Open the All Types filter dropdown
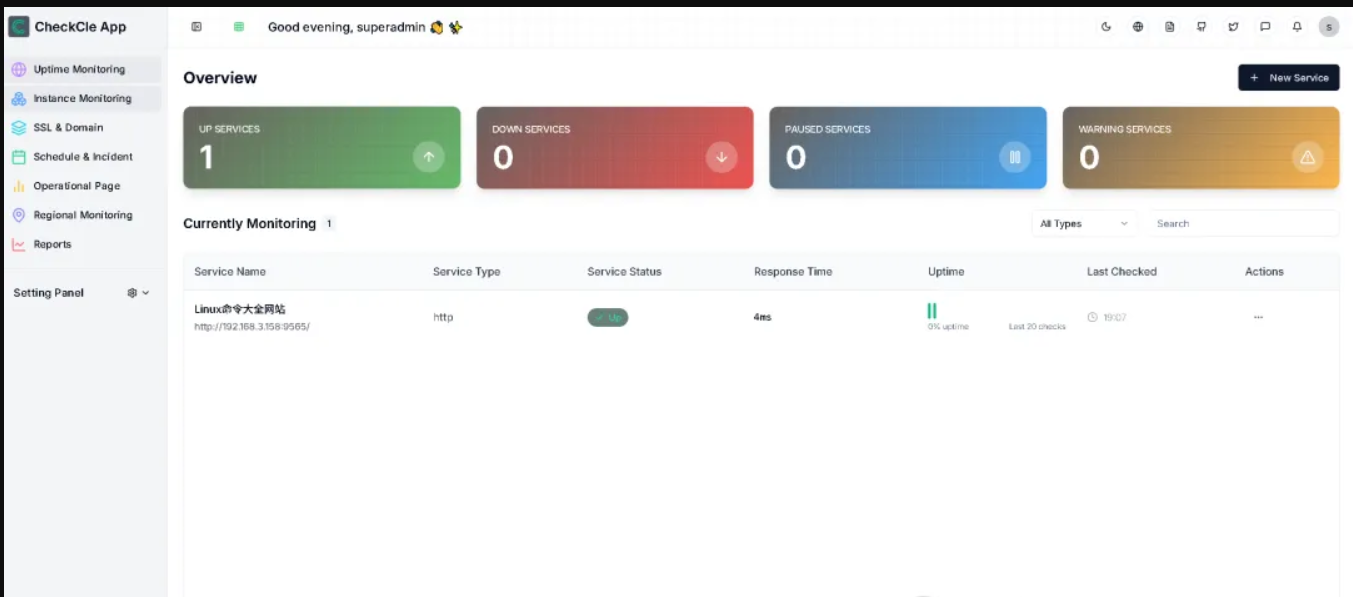This screenshot has height=597, width=1353. [1084, 224]
